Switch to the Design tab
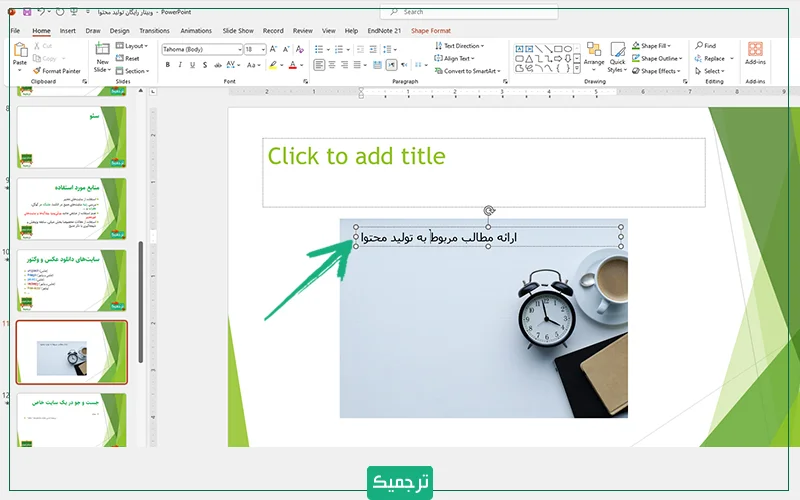This screenshot has width=800, height=500. pos(119,31)
